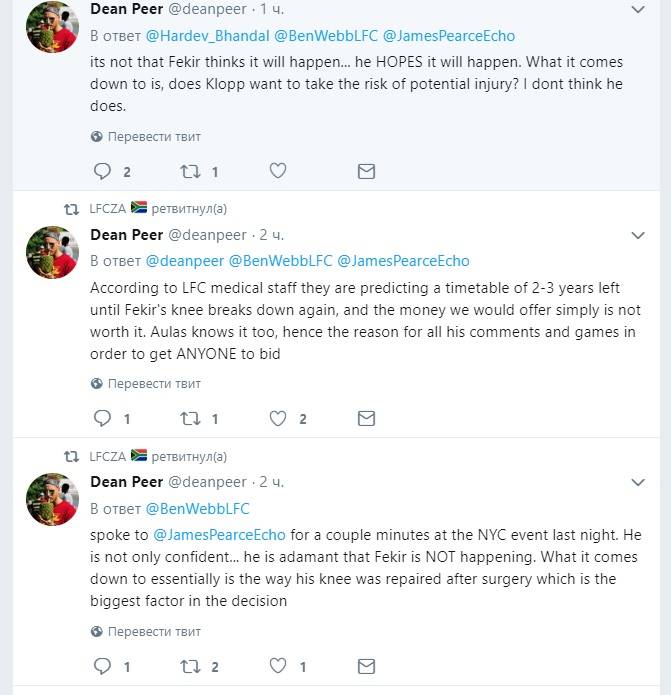Screen dimensions: 671x695
Task: Open Dean Peer avatar on first tweet
Action: click(52, 25)
